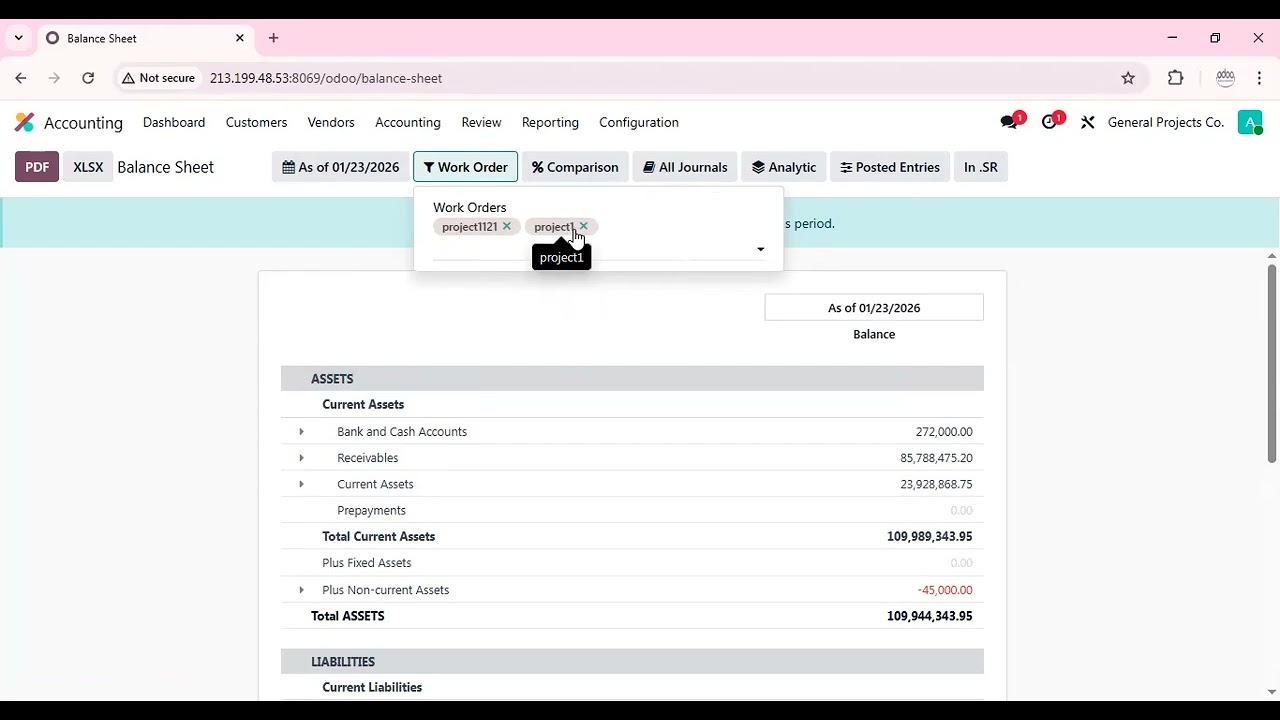Open Posted Entries options
The height and width of the screenshot is (720, 1280).
click(890, 167)
